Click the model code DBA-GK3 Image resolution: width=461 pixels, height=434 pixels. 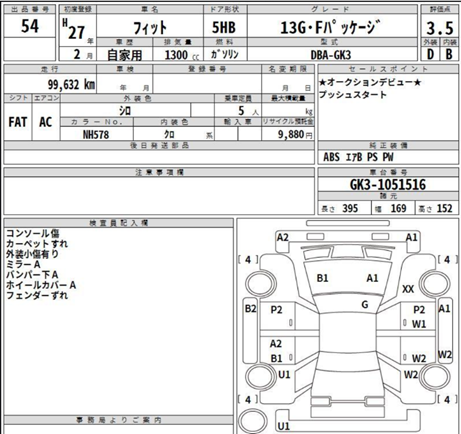click(x=331, y=55)
